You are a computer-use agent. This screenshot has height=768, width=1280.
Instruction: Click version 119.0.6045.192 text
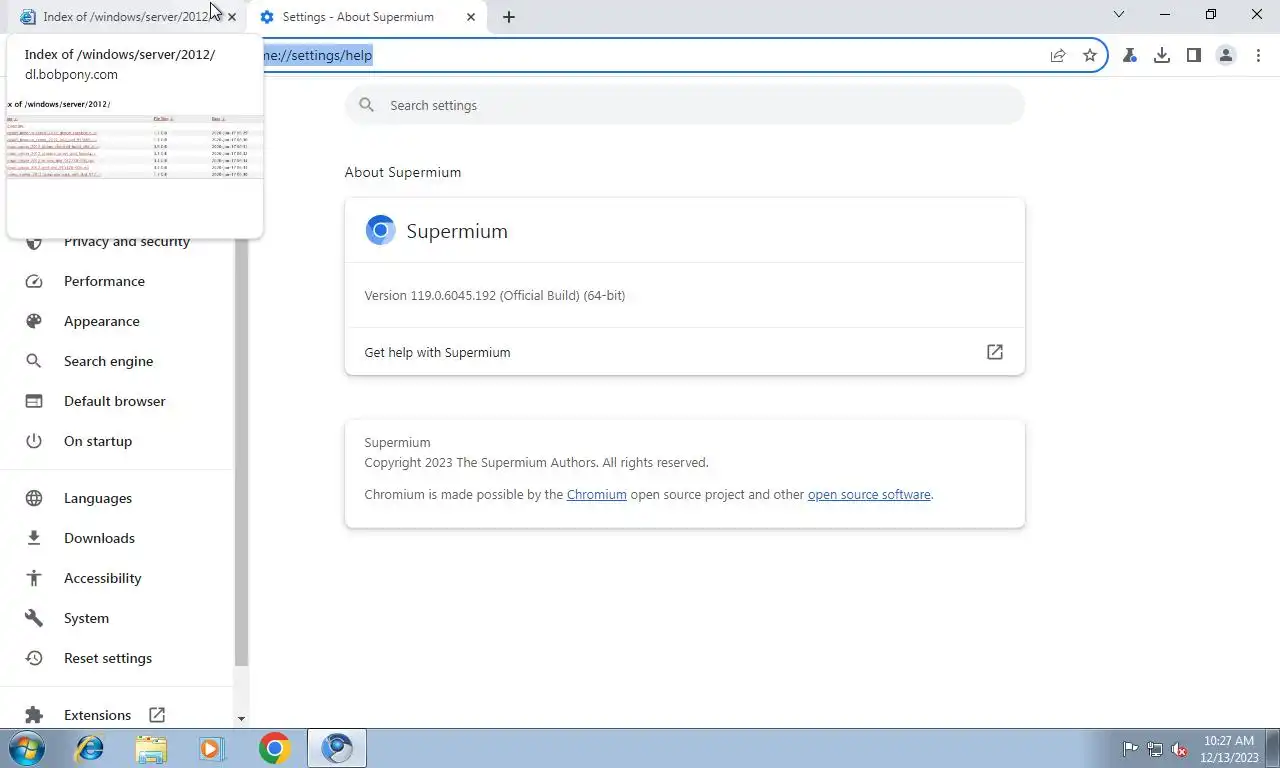495,296
